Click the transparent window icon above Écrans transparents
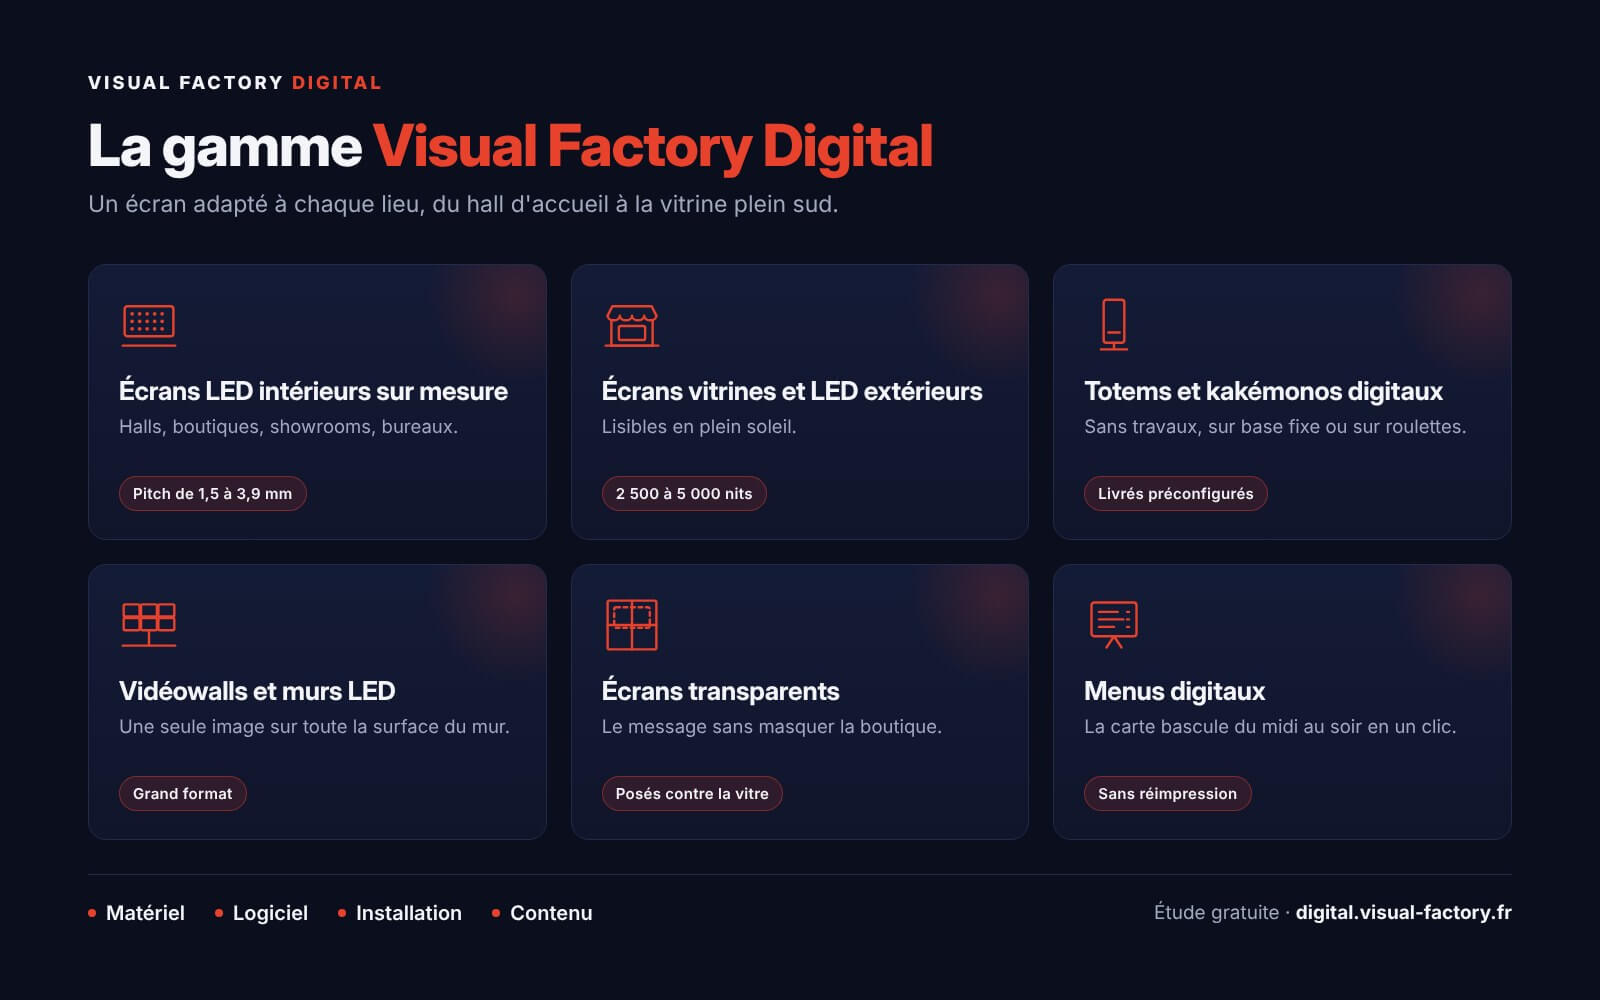1600x1000 pixels. point(632,625)
